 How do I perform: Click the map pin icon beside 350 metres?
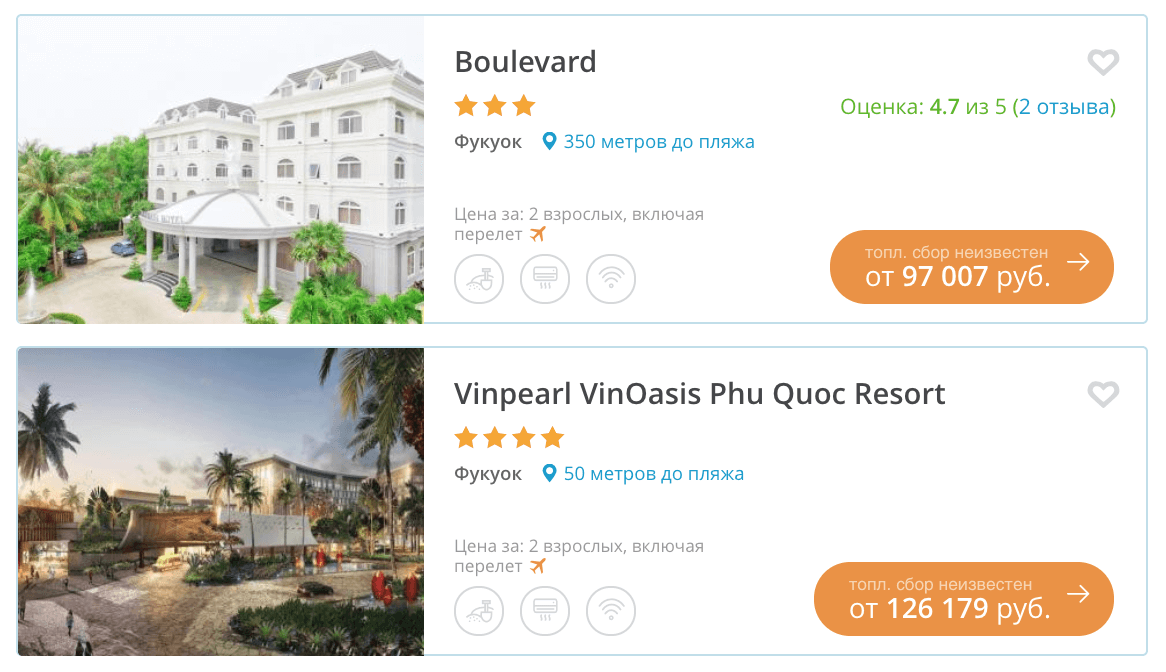point(549,142)
